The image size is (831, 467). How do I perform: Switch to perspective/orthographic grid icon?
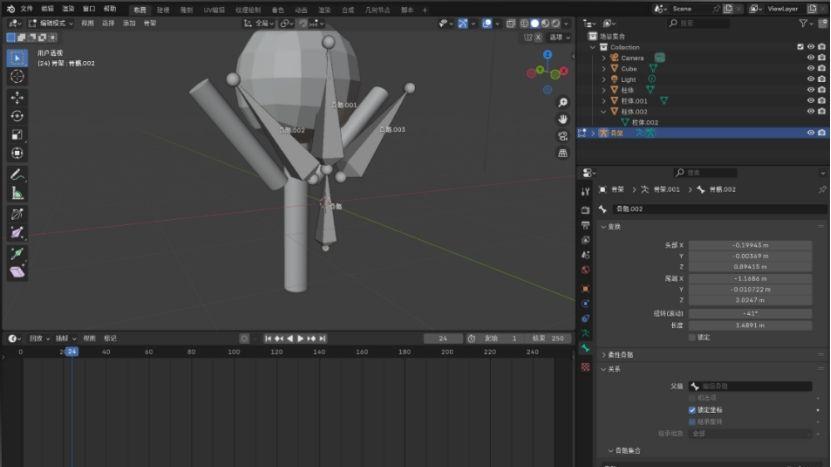click(x=563, y=153)
